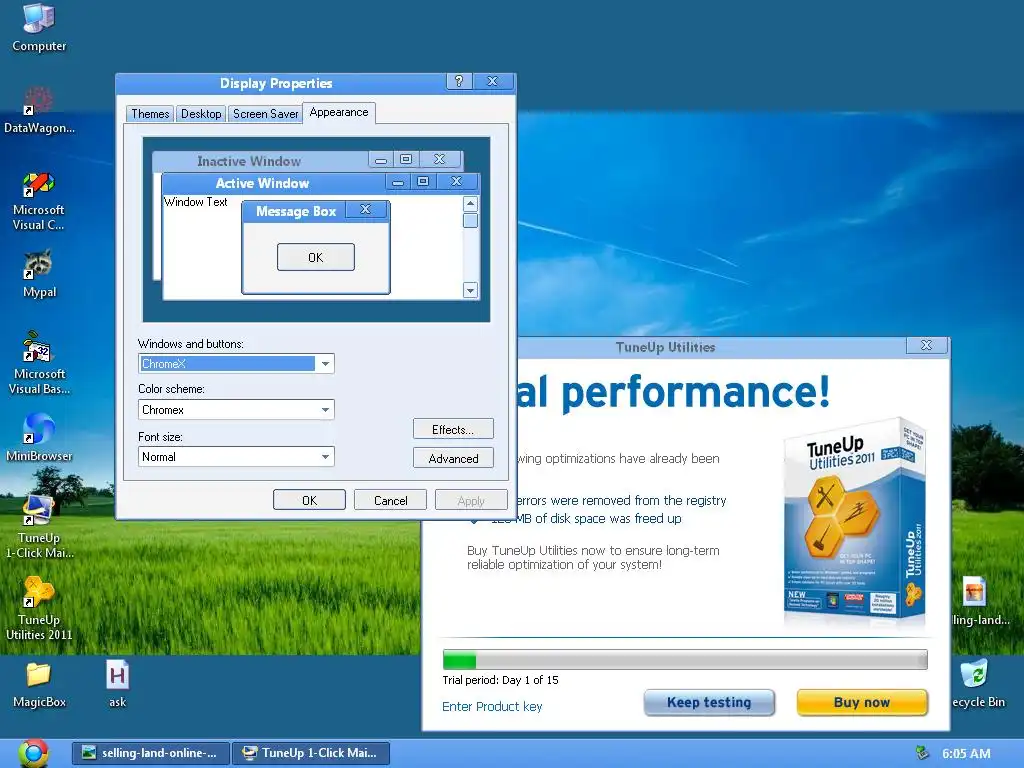
Task: Click the preview scrollbar down arrow
Action: click(470, 290)
